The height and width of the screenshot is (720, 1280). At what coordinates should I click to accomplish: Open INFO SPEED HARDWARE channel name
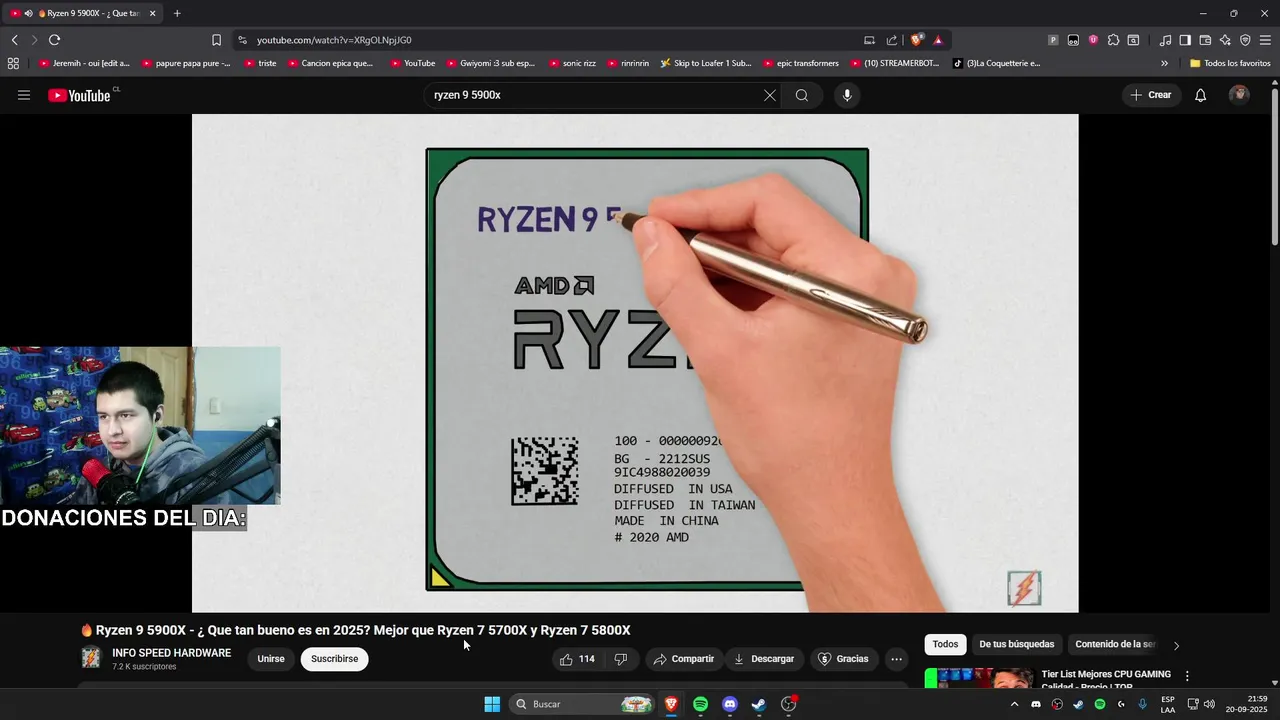pyautogui.click(x=171, y=653)
